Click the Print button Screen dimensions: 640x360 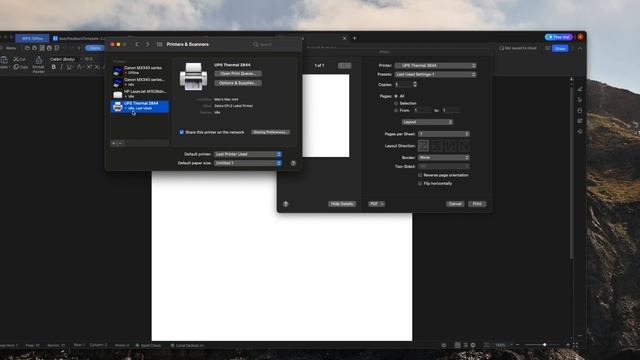[477, 204]
